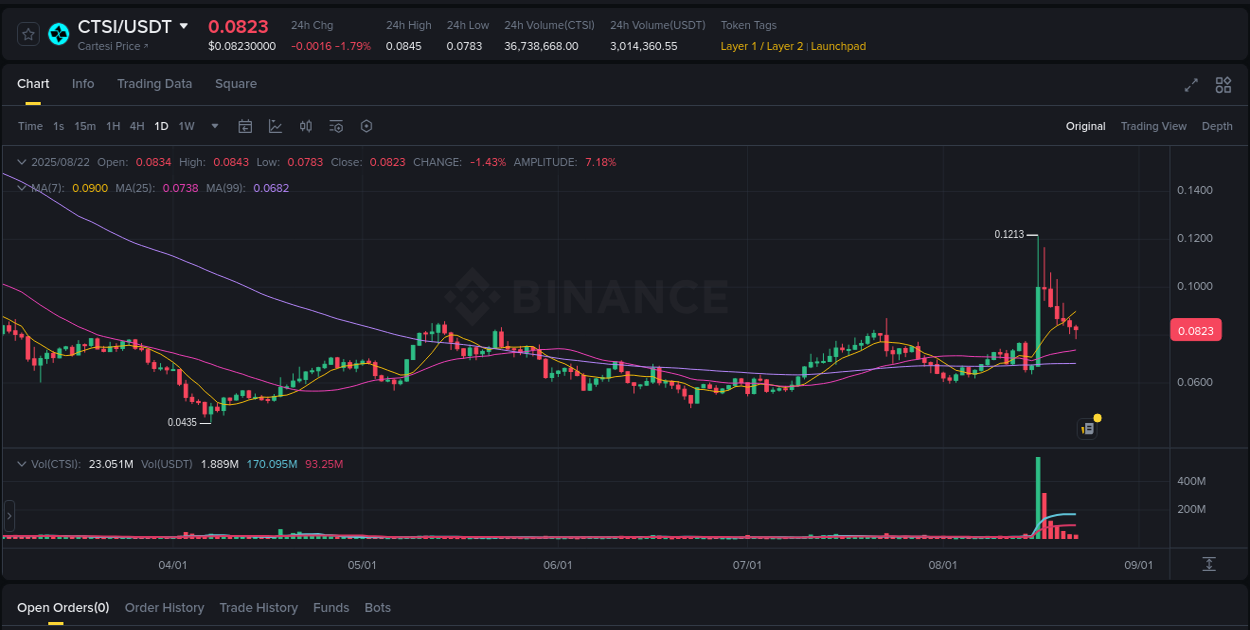Expand the chart to fullscreen via diagonal arrows icon
This screenshot has width=1250, height=630.
pyautogui.click(x=1191, y=86)
